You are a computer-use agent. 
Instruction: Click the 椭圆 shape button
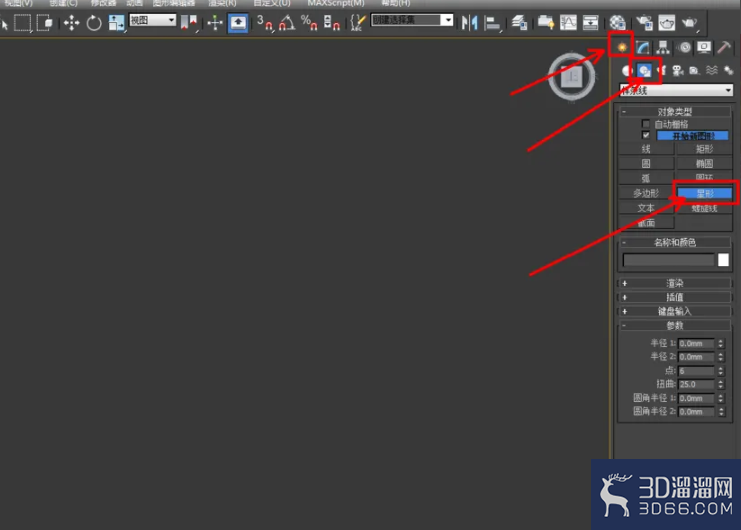pos(704,163)
